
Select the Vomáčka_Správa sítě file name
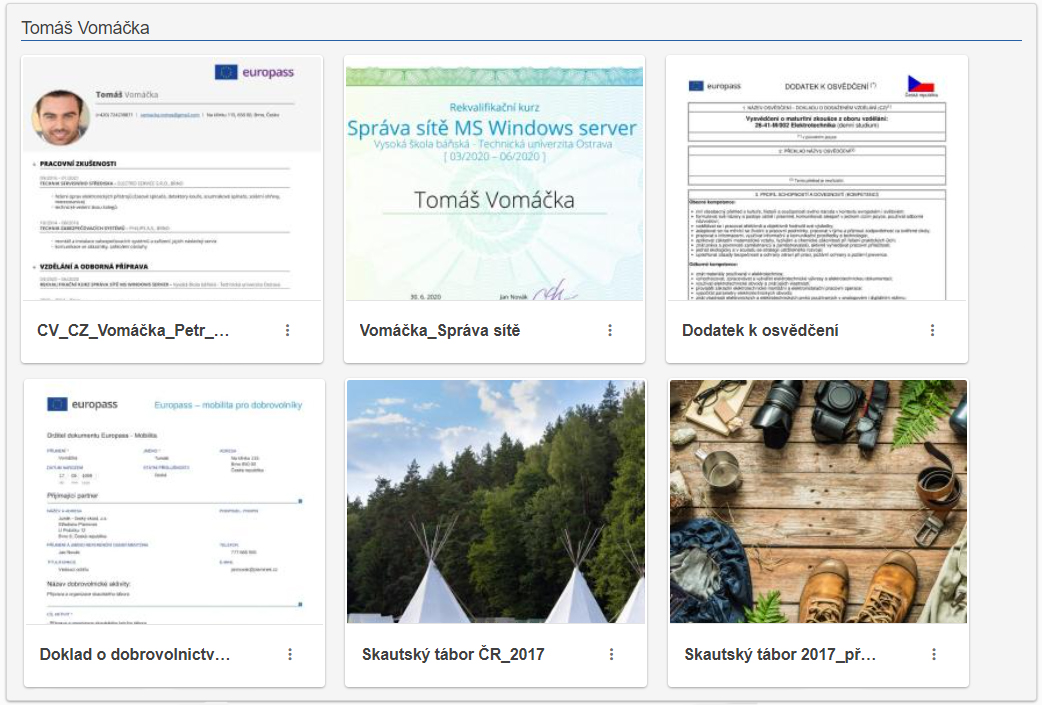point(440,330)
